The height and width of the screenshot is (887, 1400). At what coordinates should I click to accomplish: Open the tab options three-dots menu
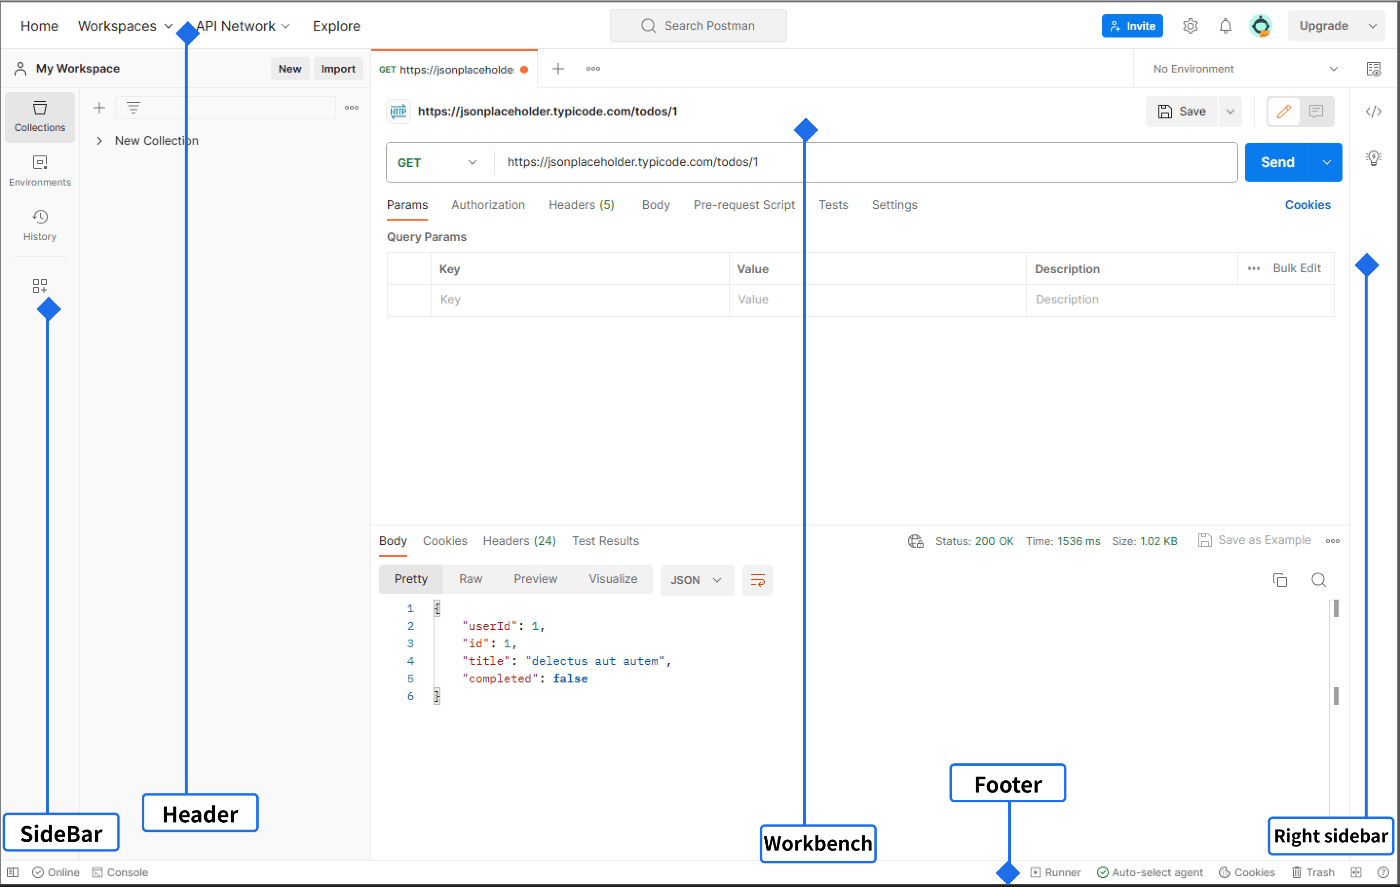tap(593, 69)
